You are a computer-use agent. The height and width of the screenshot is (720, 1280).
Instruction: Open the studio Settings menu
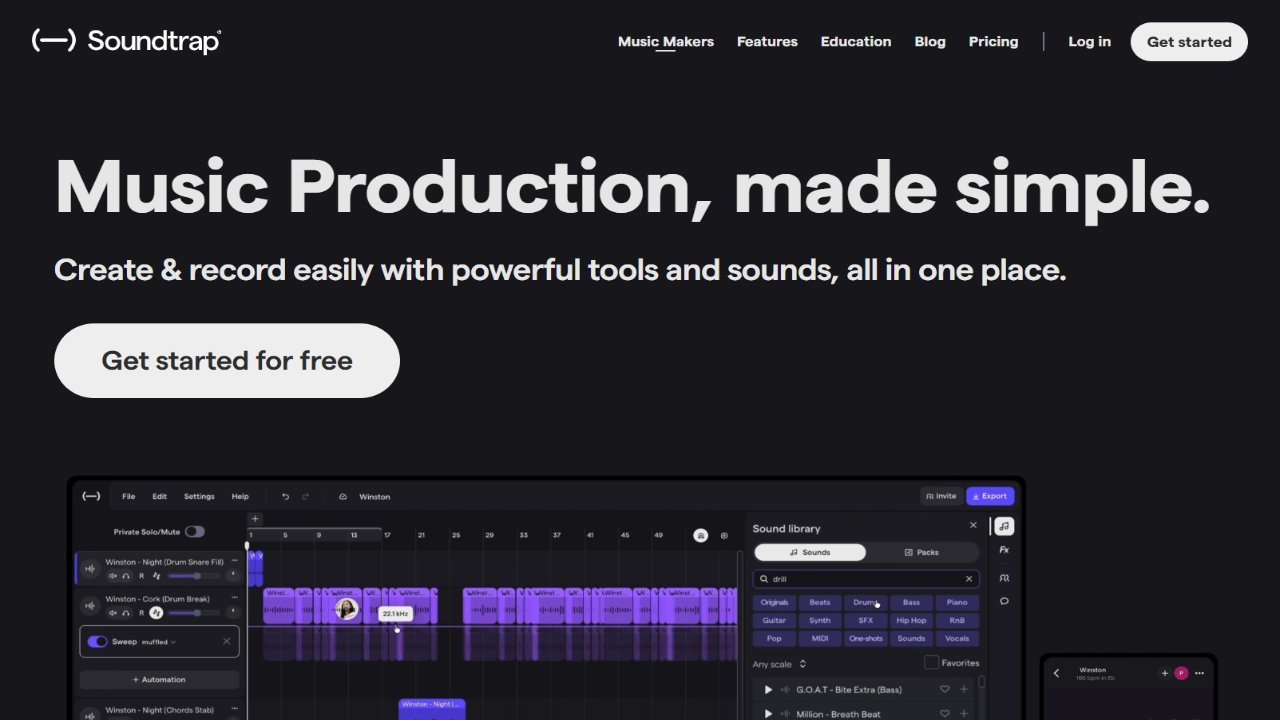coord(199,496)
